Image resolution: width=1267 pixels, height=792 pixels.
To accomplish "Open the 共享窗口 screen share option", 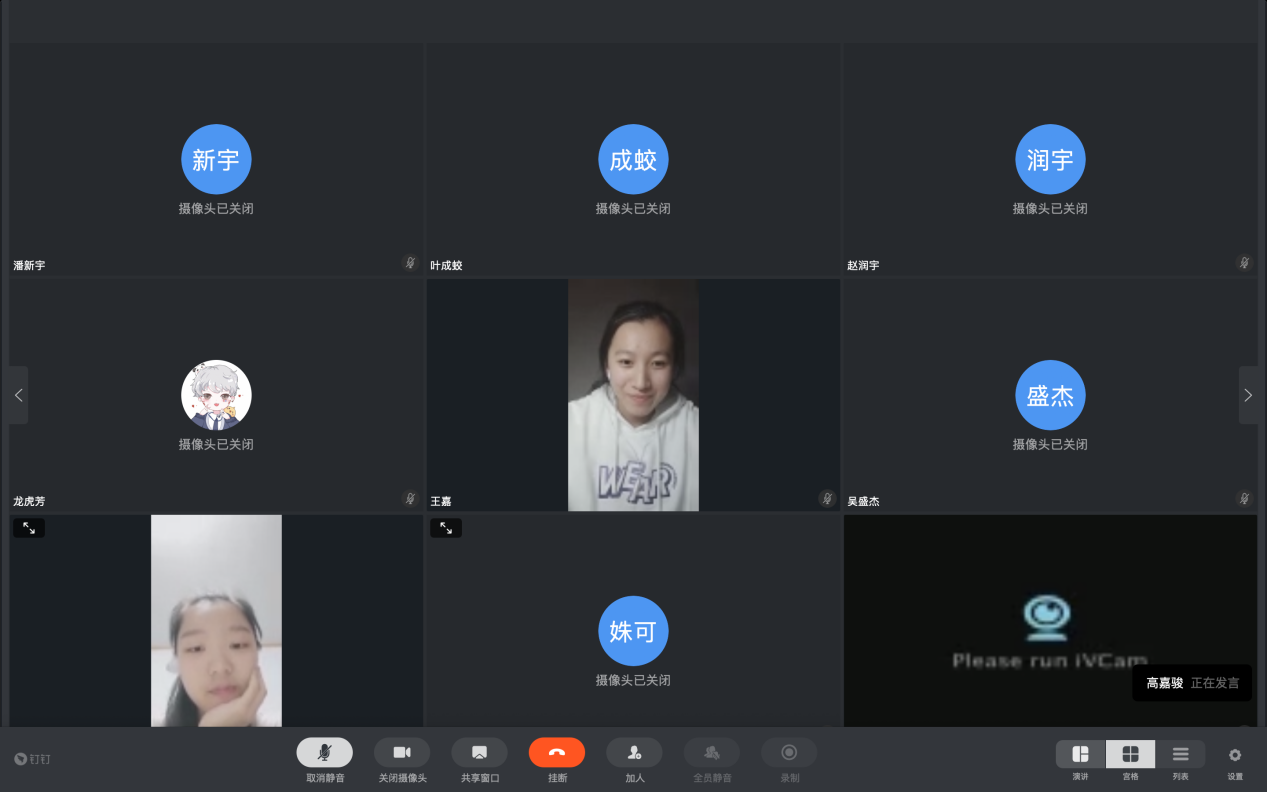I will point(479,753).
